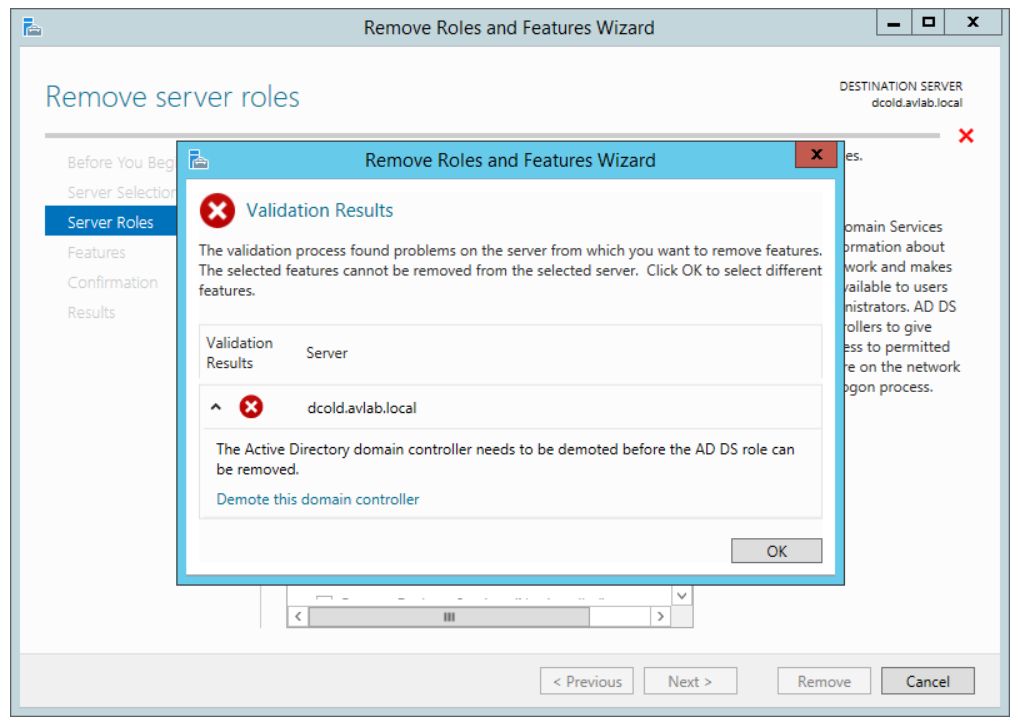Image resolution: width=1018 pixels, height=726 pixels.
Task: Click the Next button
Action: coord(689,681)
